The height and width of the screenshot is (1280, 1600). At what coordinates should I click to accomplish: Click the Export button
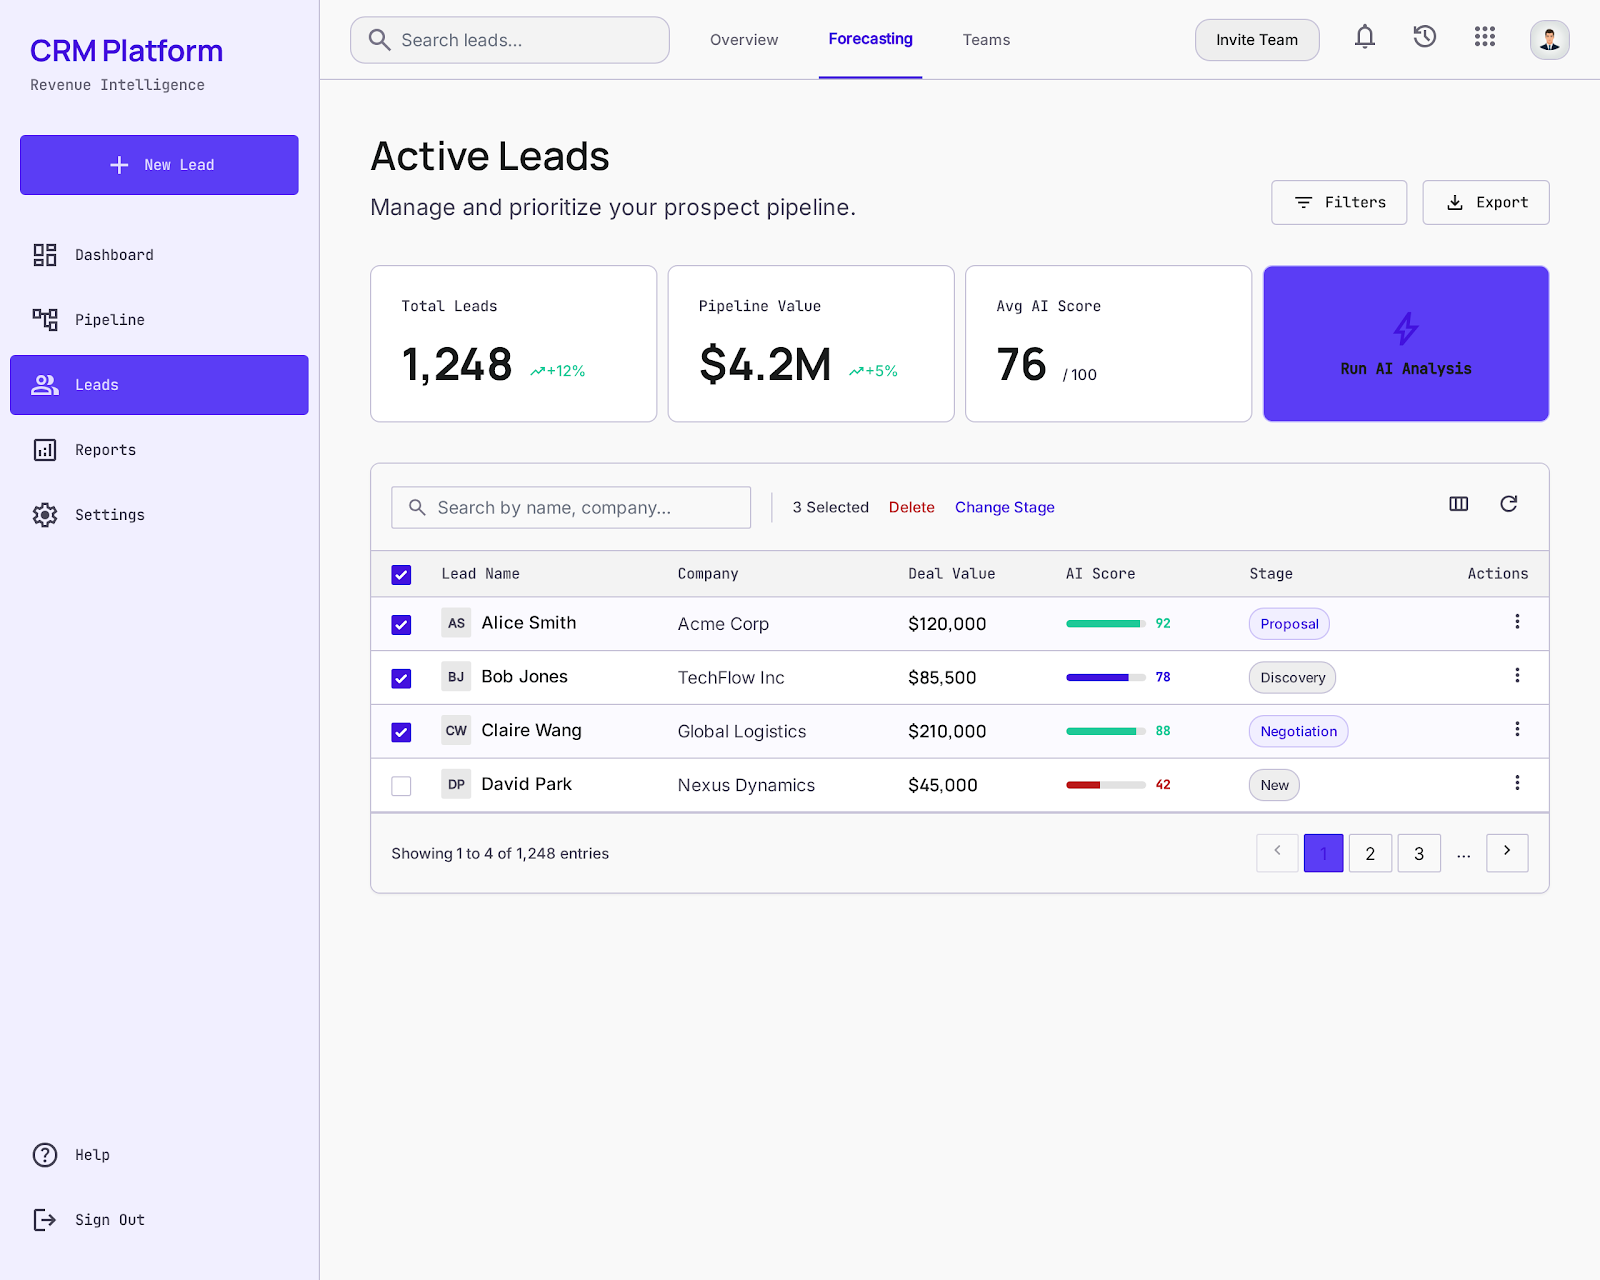(1486, 202)
